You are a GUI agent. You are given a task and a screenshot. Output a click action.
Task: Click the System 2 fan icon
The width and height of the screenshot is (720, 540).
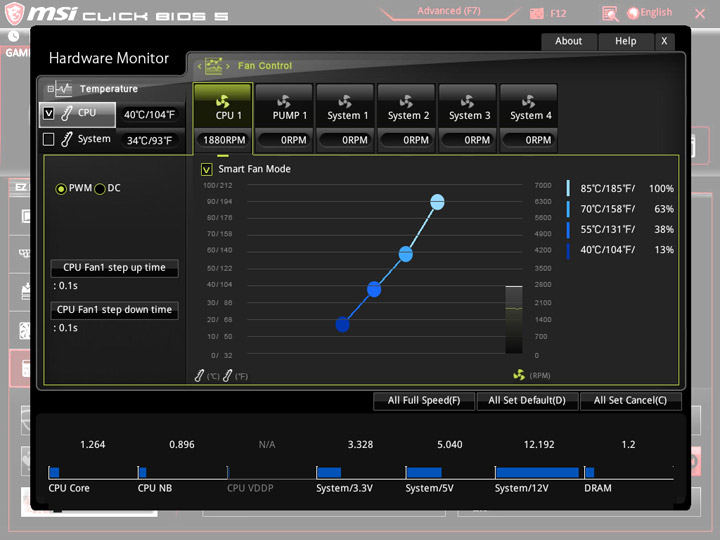[x=406, y=101]
